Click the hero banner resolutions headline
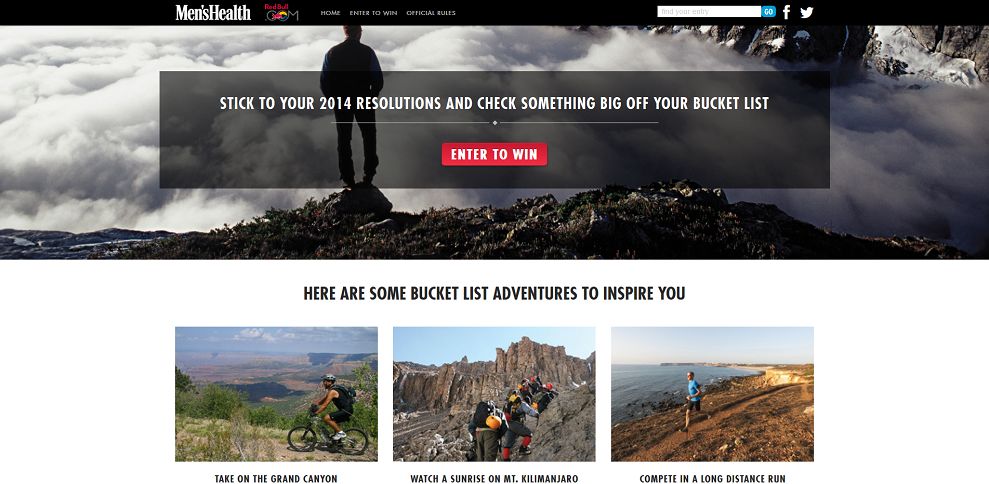This screenshot has width=989, height=484. click(494, 103)
